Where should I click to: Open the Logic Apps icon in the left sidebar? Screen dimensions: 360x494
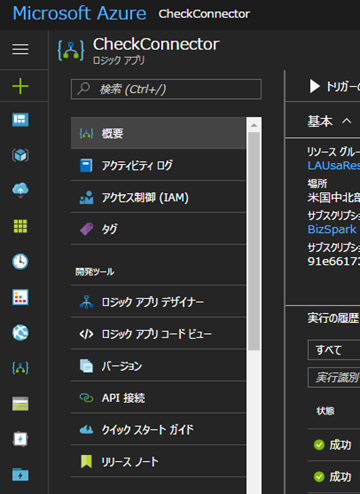click(20, 368)
